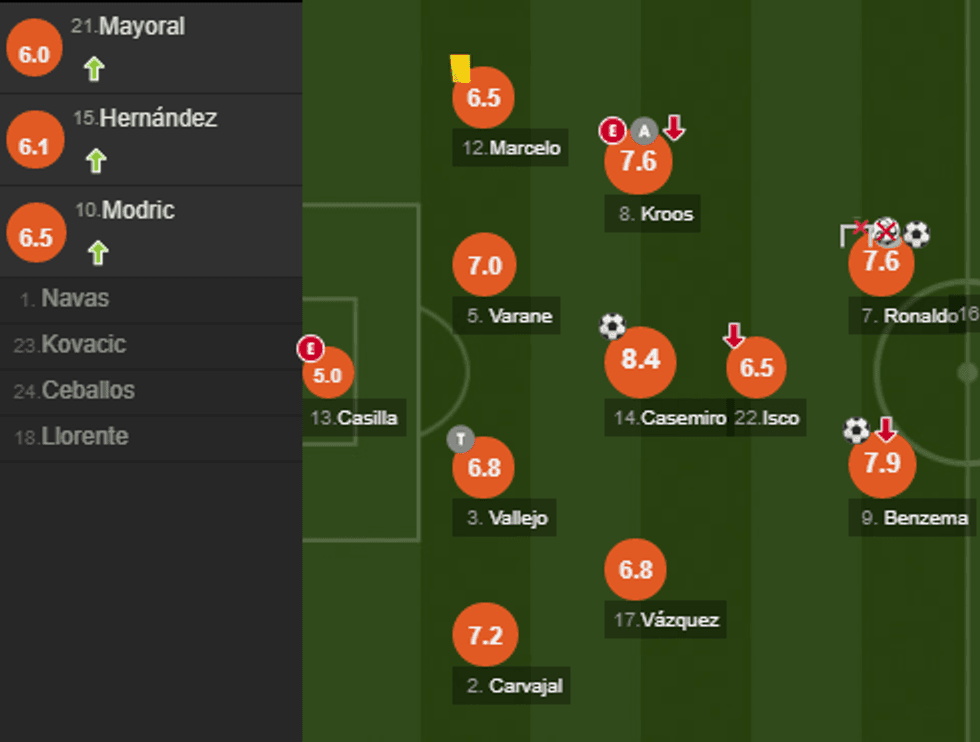Click the green up arrow under Modric

tap(97, 253)
